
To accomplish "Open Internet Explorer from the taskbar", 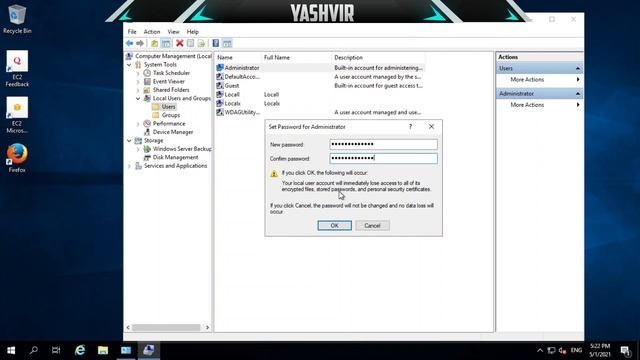I will (x=80, y=350).
